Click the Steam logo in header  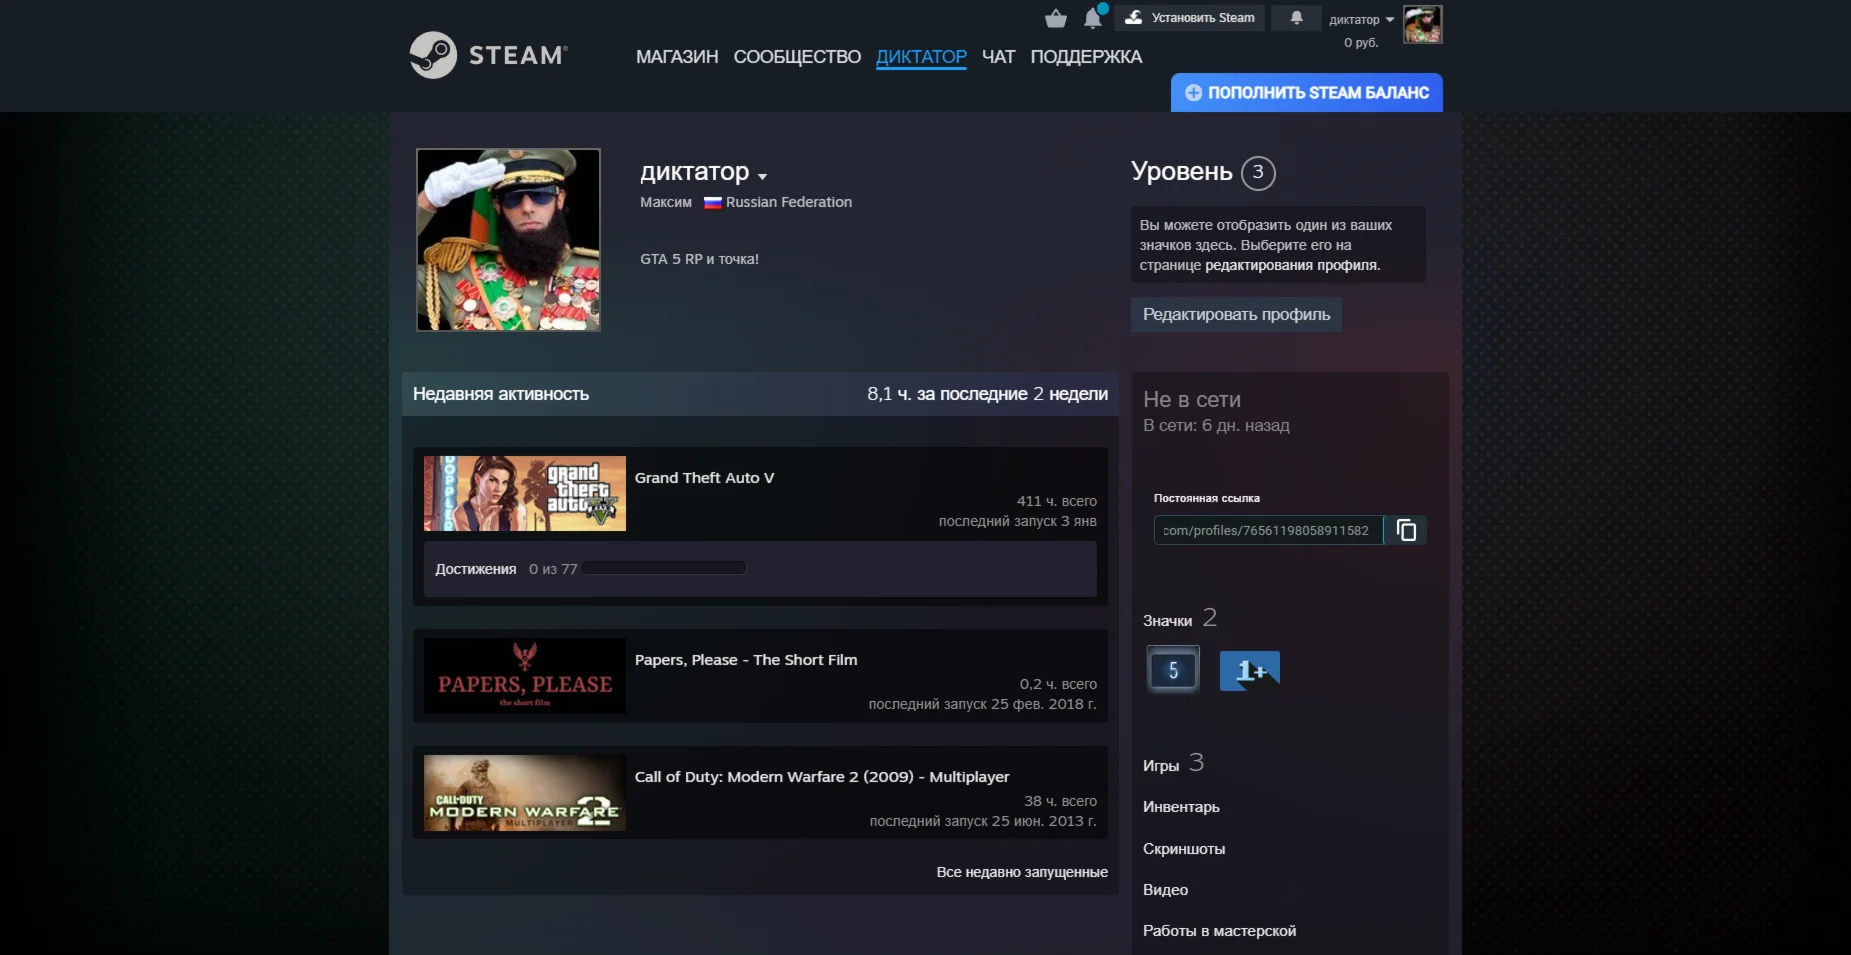[x=488, y=55]
